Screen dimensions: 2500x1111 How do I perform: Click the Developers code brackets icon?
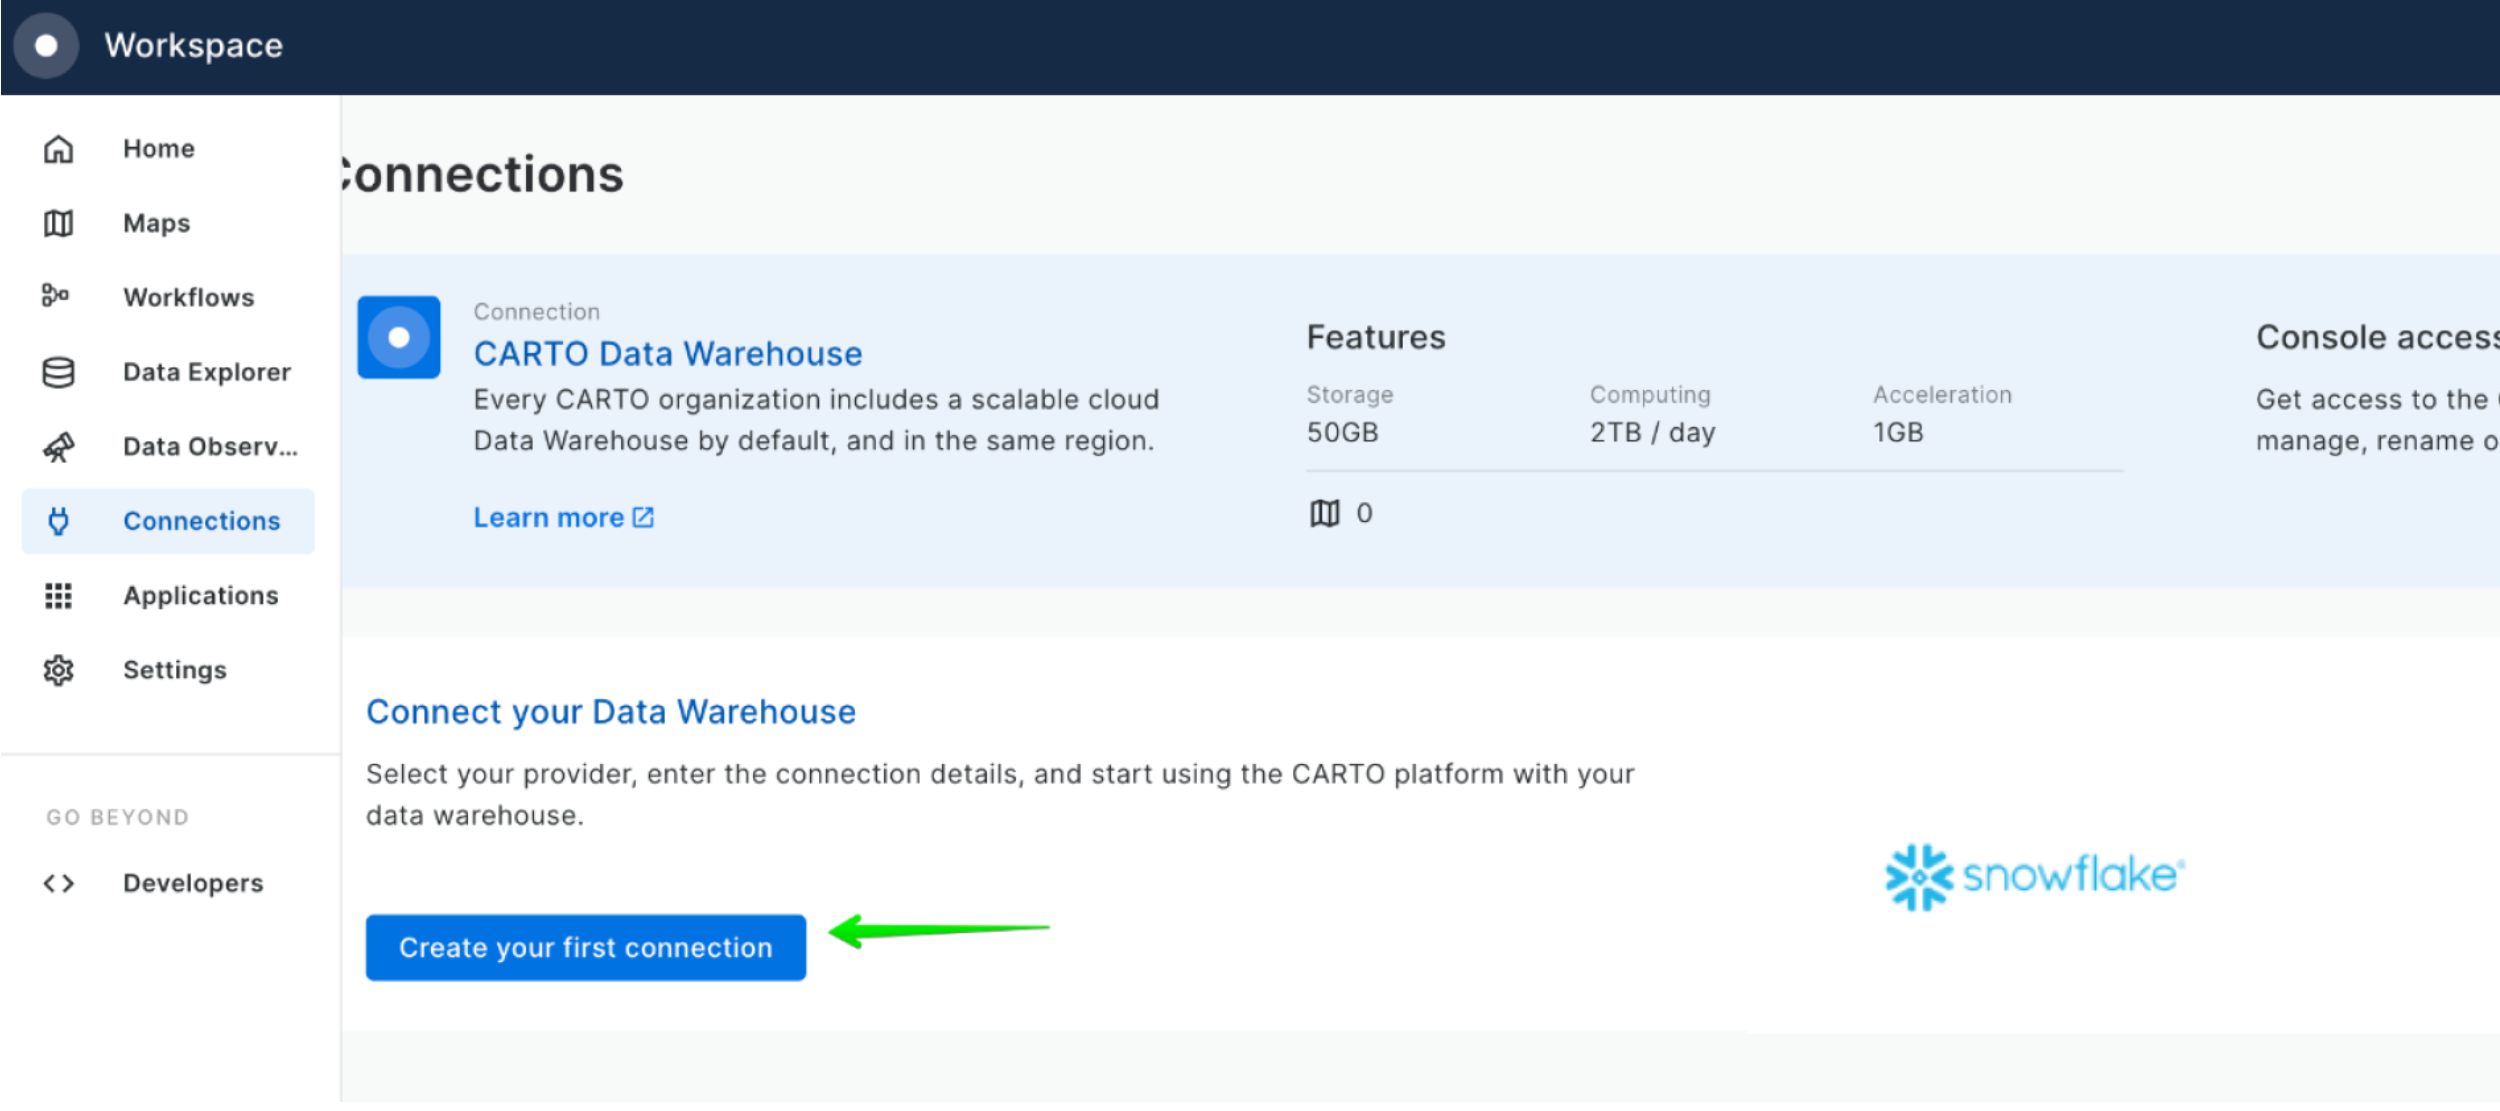[x=58, y=884]
